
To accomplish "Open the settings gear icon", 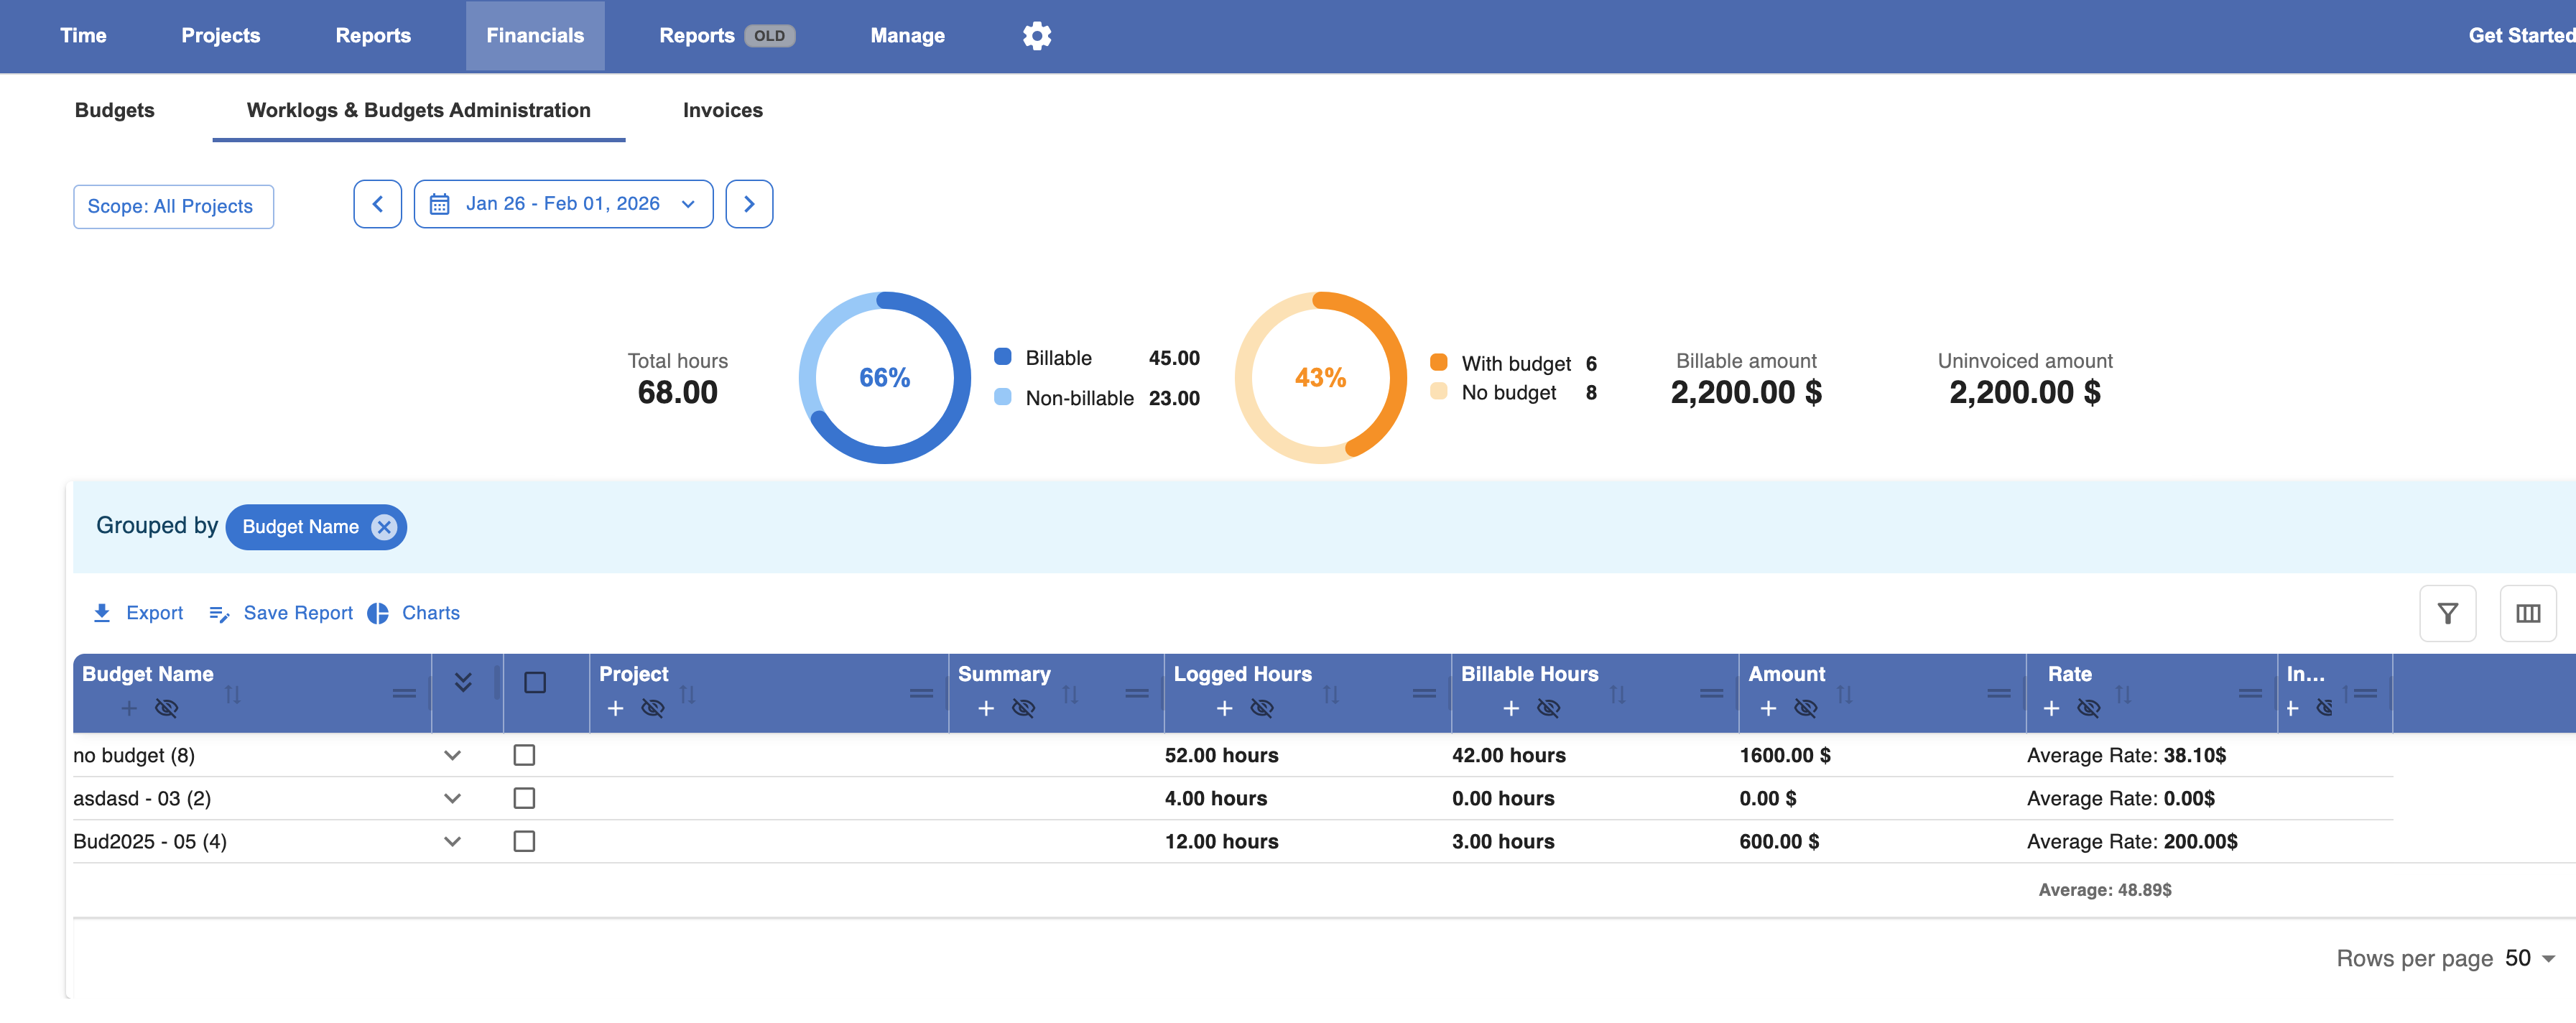I will [1037, 36].
